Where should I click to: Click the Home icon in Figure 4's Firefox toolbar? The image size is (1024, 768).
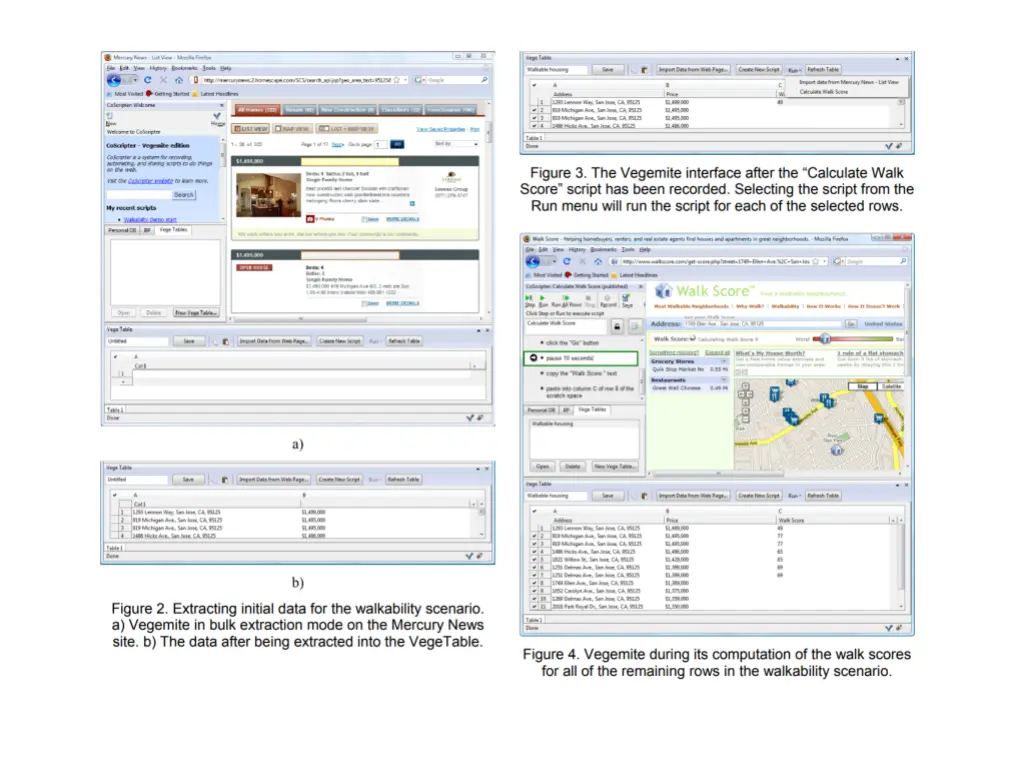598,261
